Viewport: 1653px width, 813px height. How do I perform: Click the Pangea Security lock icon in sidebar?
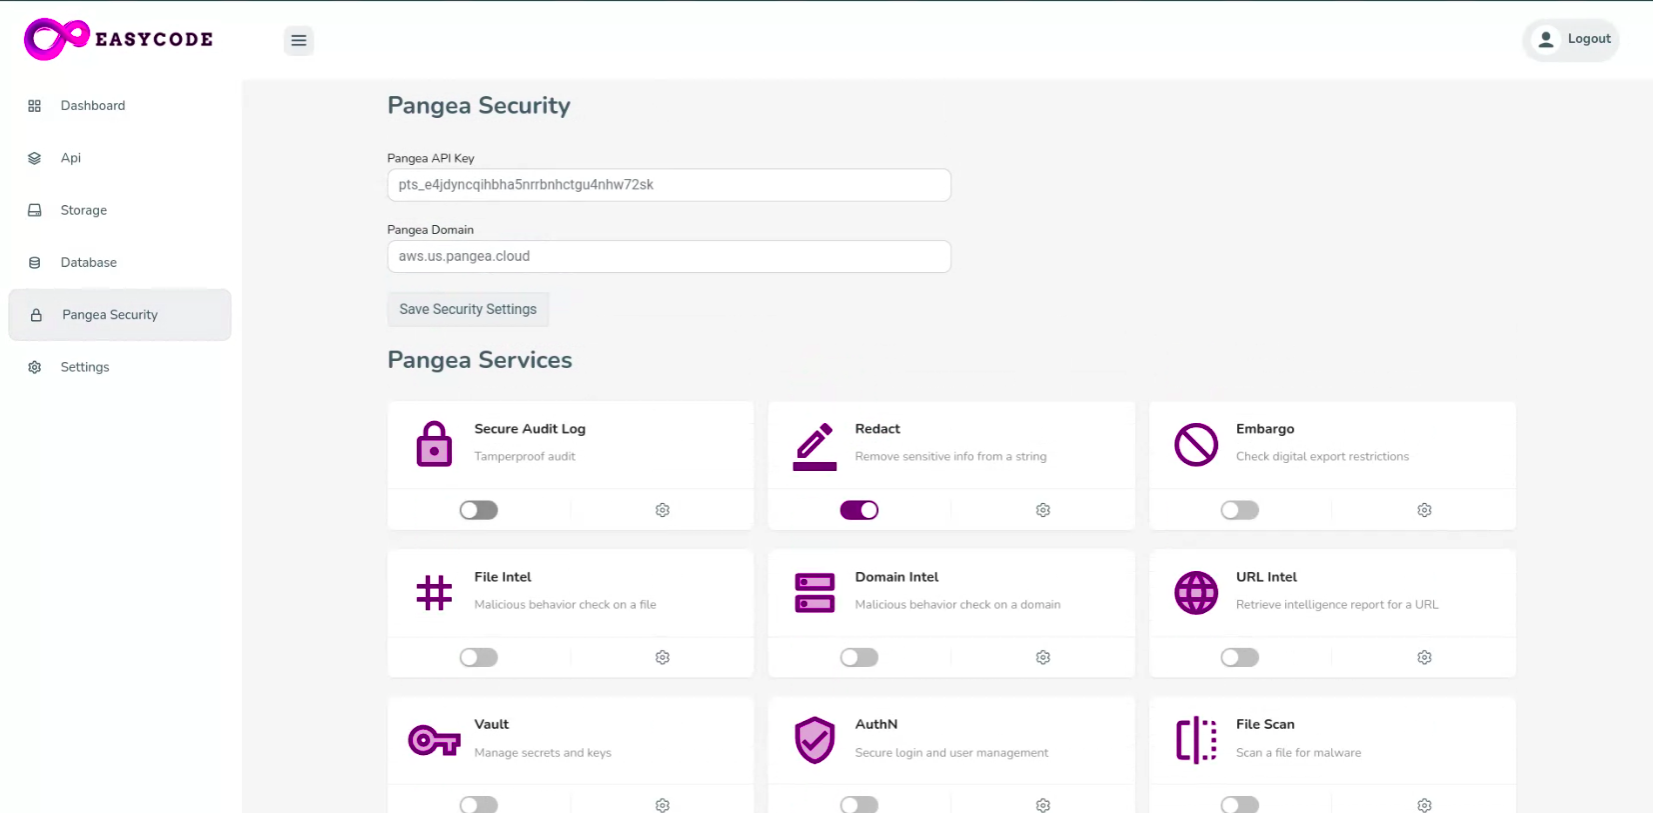click(x=36, y=315)
